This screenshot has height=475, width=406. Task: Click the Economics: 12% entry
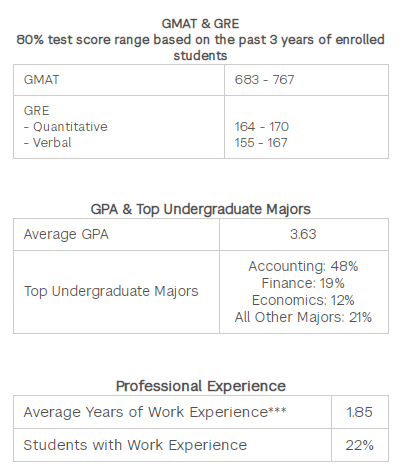303,300
